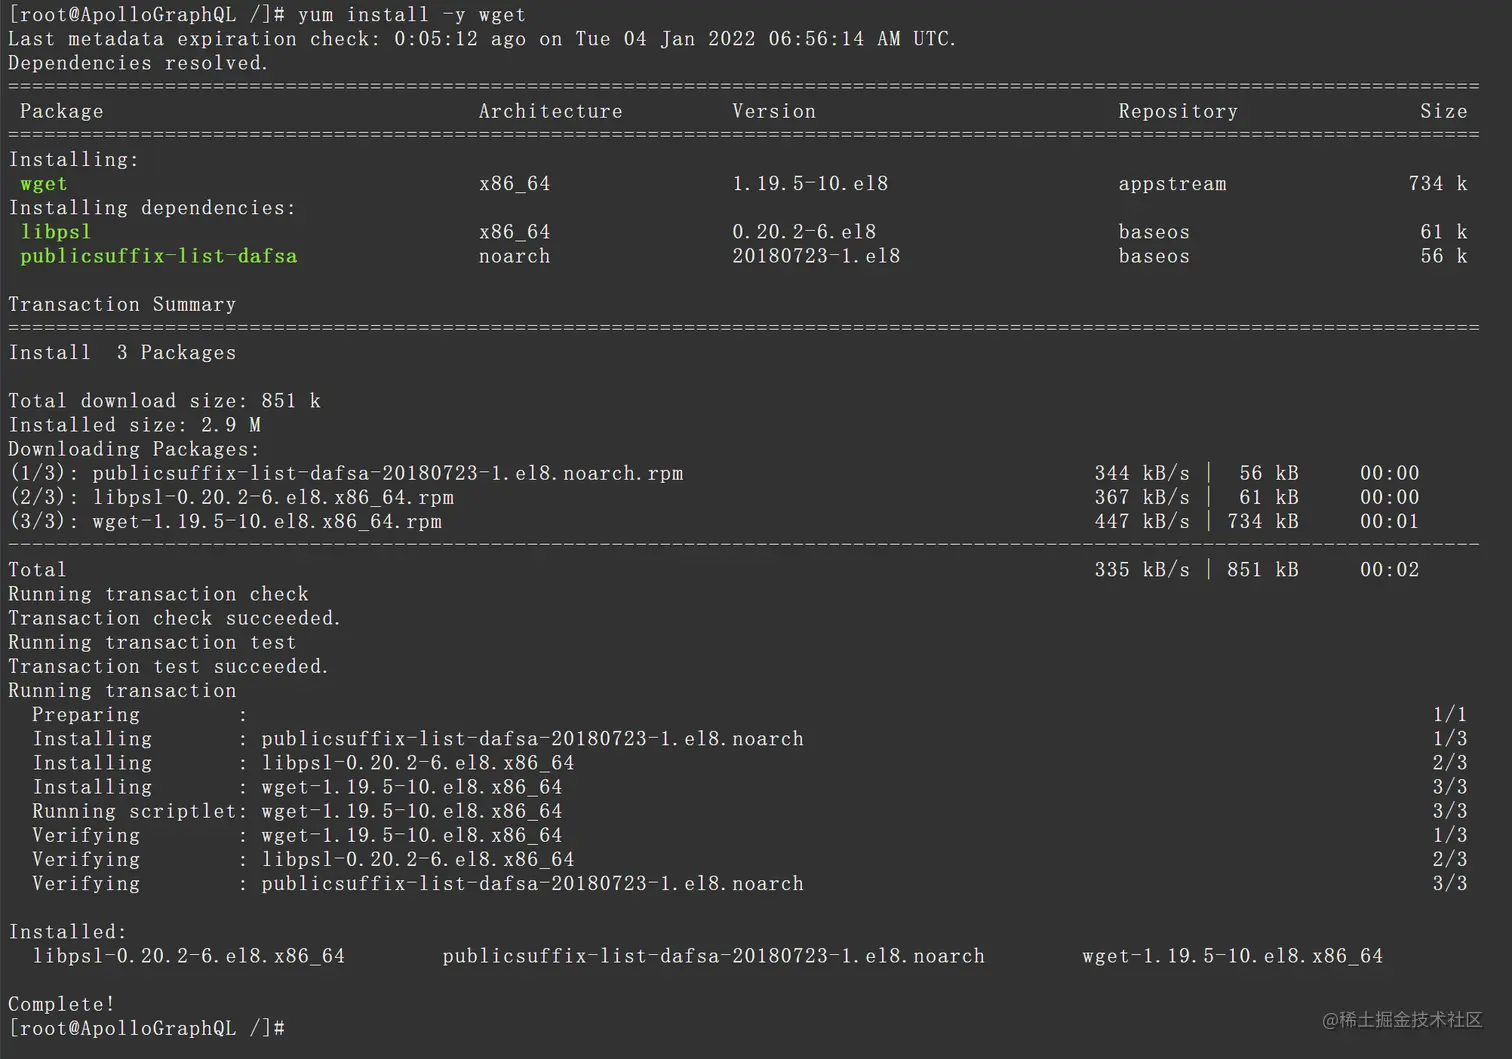Click the 'yum install -y wget' command text
The image size is (1512, 1059).
pos(411,15)
